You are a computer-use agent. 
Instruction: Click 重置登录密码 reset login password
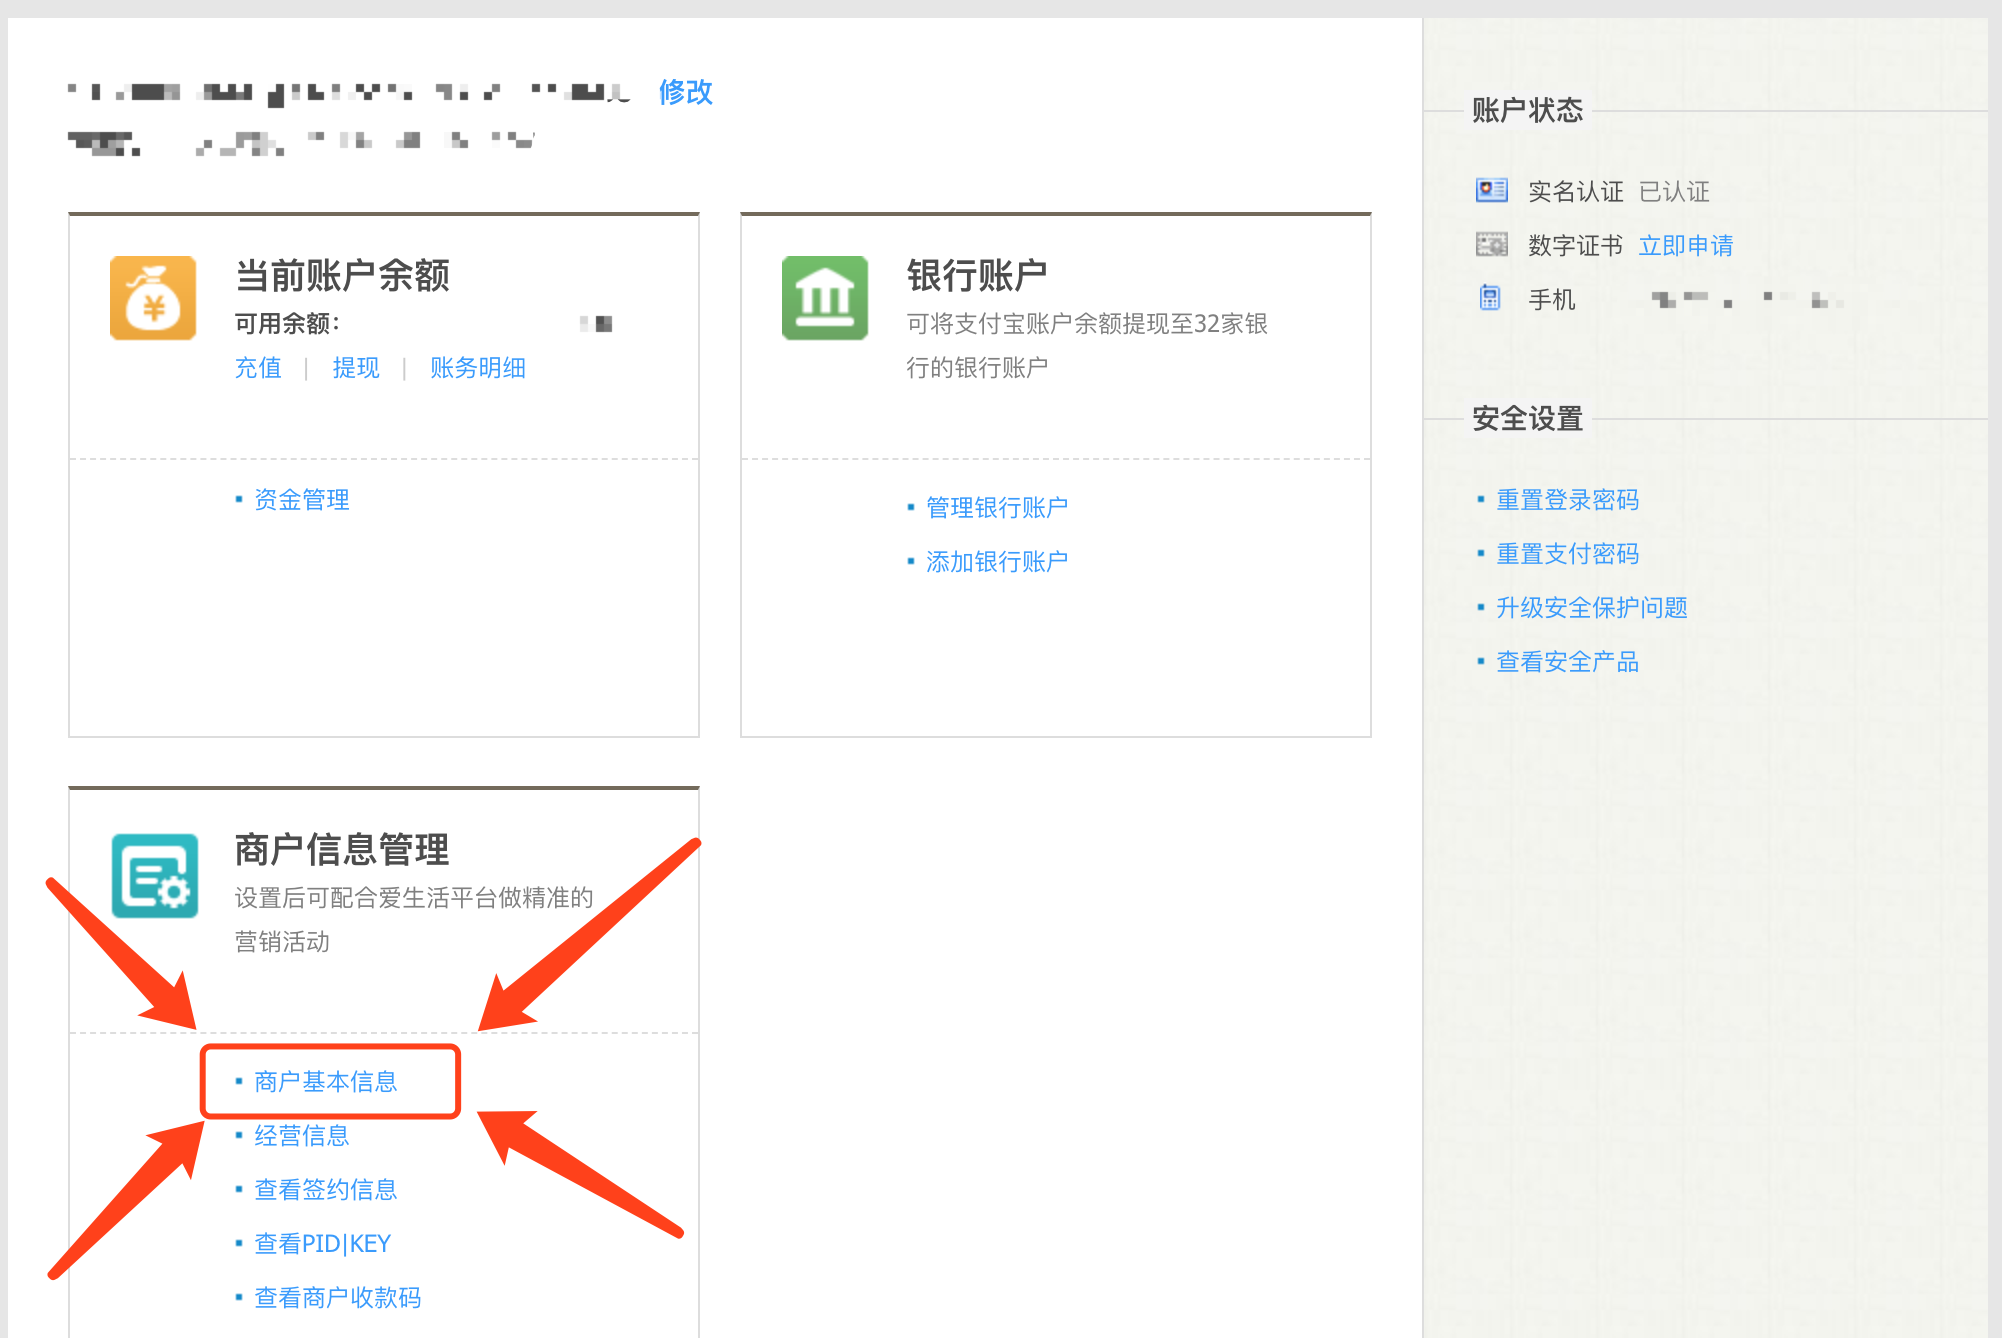click(x=1567, y=500)
